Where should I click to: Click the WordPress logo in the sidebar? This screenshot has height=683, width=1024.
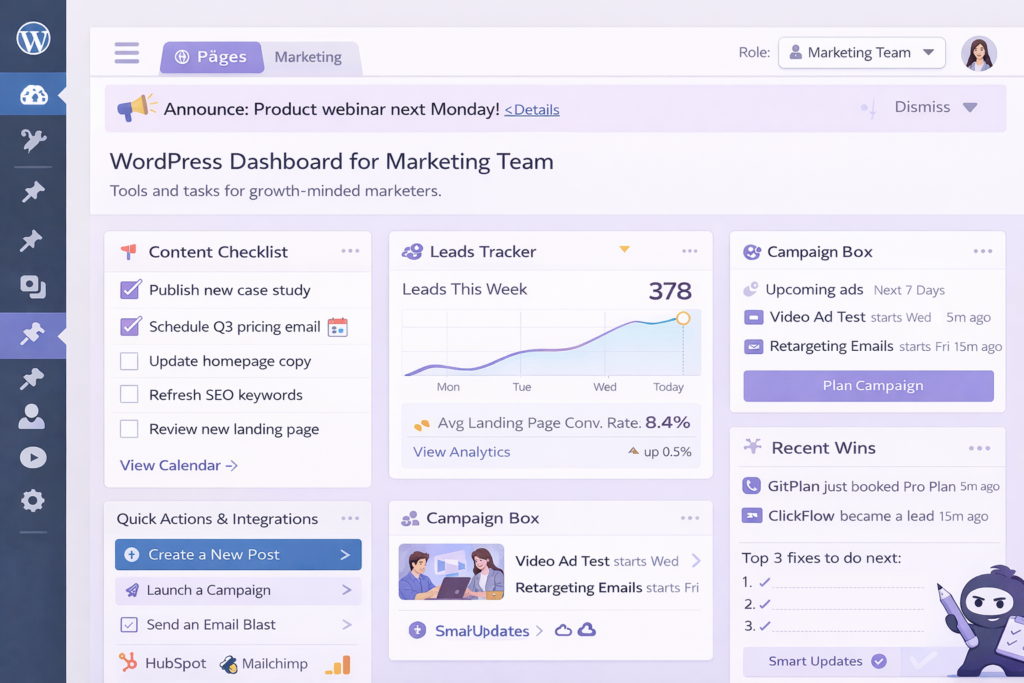coord(33,39)
